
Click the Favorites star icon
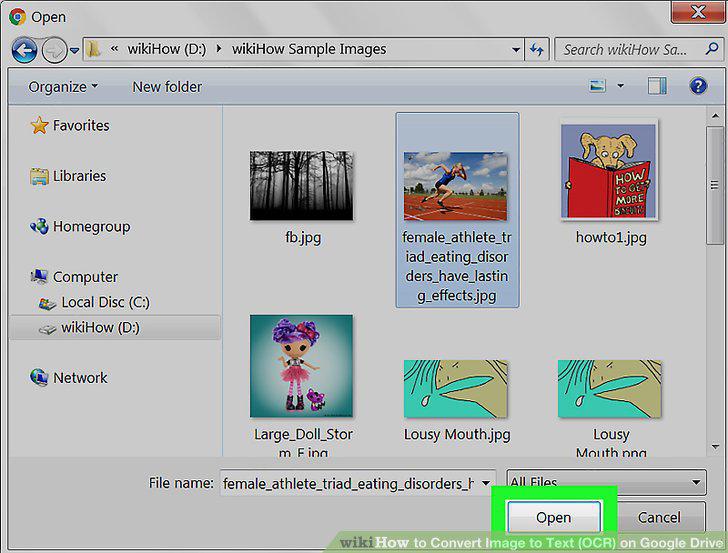coord(39,125)
